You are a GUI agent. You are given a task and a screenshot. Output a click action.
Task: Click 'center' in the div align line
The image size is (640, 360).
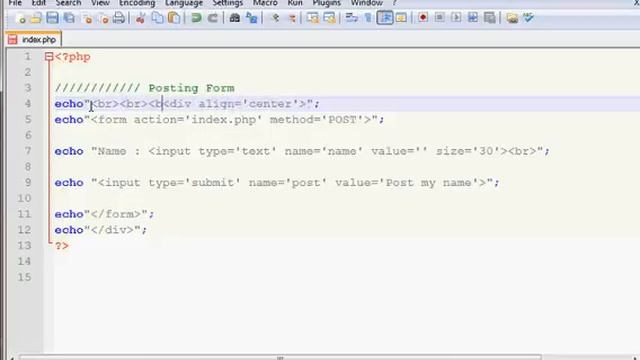270,104
